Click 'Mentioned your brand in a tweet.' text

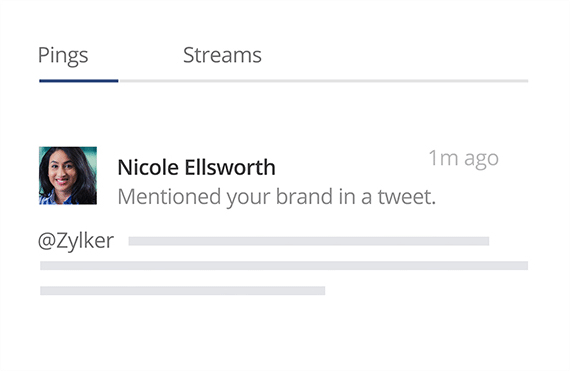pos(277,197)
